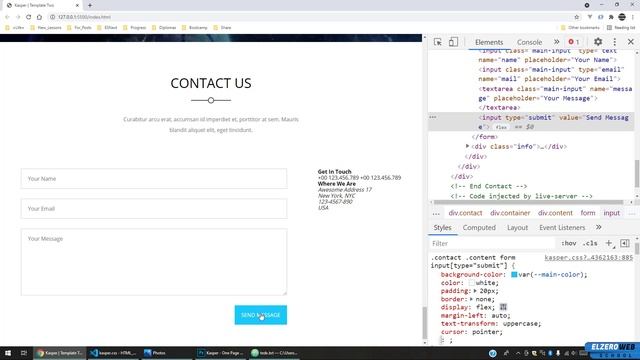Image resolution: width=640 pixels, height=360 pixels.
Task: Click the flex badge on input element
Action: click(501, 127)
